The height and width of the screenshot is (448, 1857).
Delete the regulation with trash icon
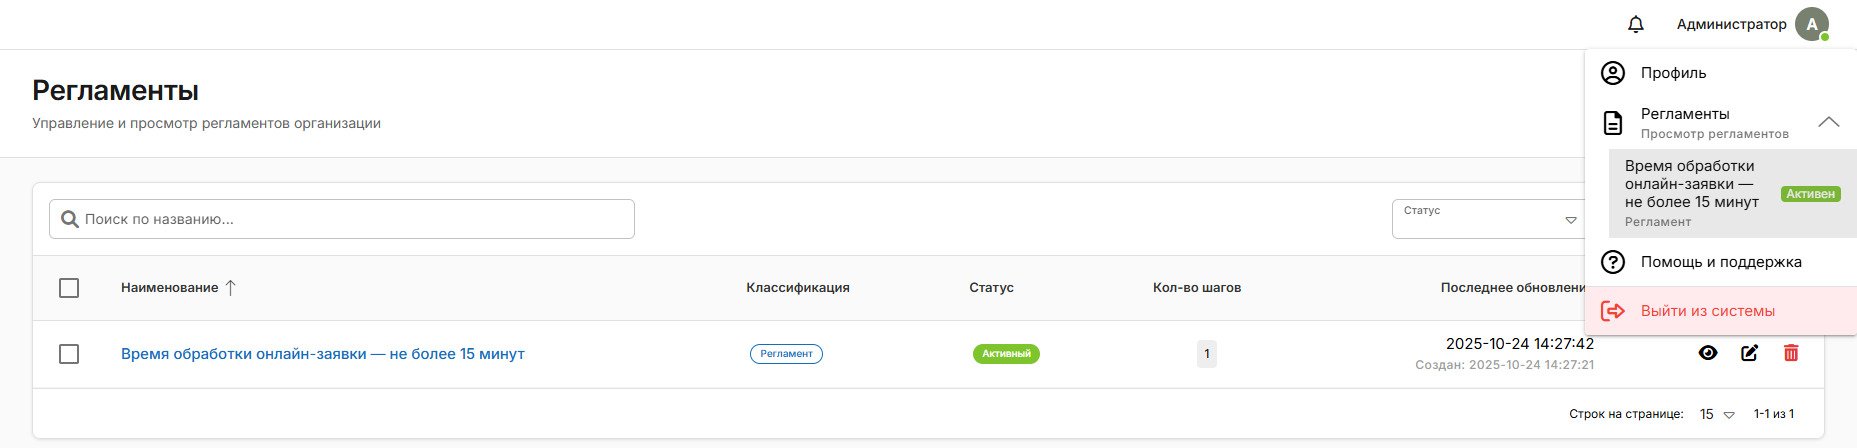[x=1790, y=353]
